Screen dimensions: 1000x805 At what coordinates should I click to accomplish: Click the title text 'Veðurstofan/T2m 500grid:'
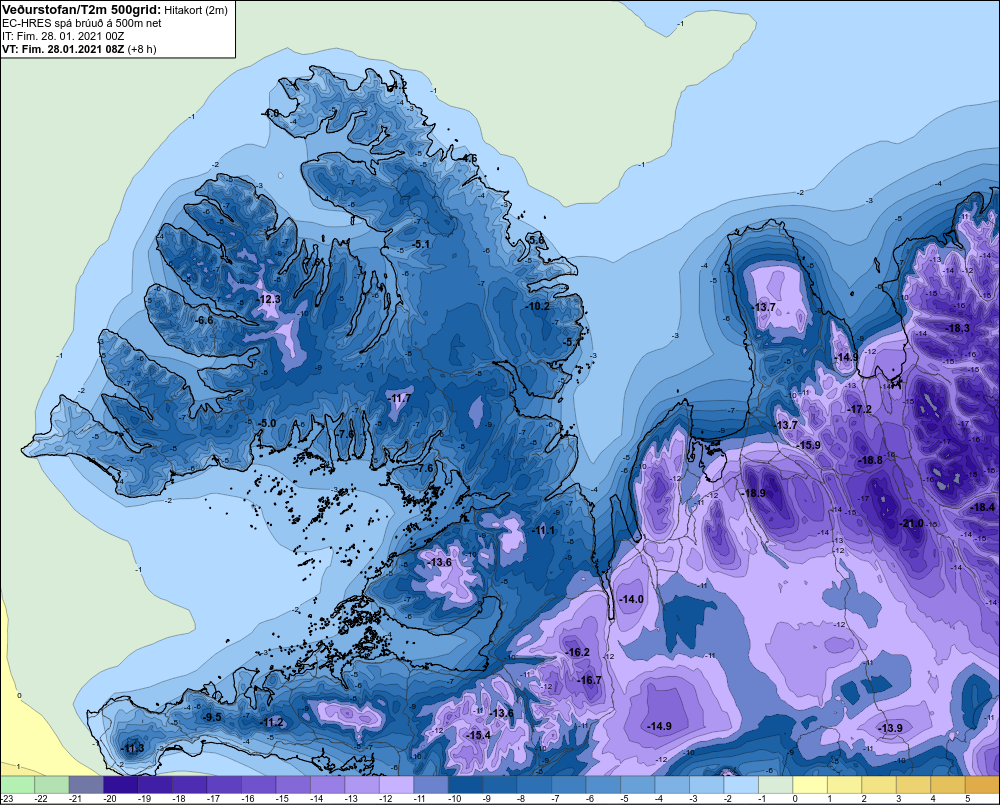click(x=80, y=10)
